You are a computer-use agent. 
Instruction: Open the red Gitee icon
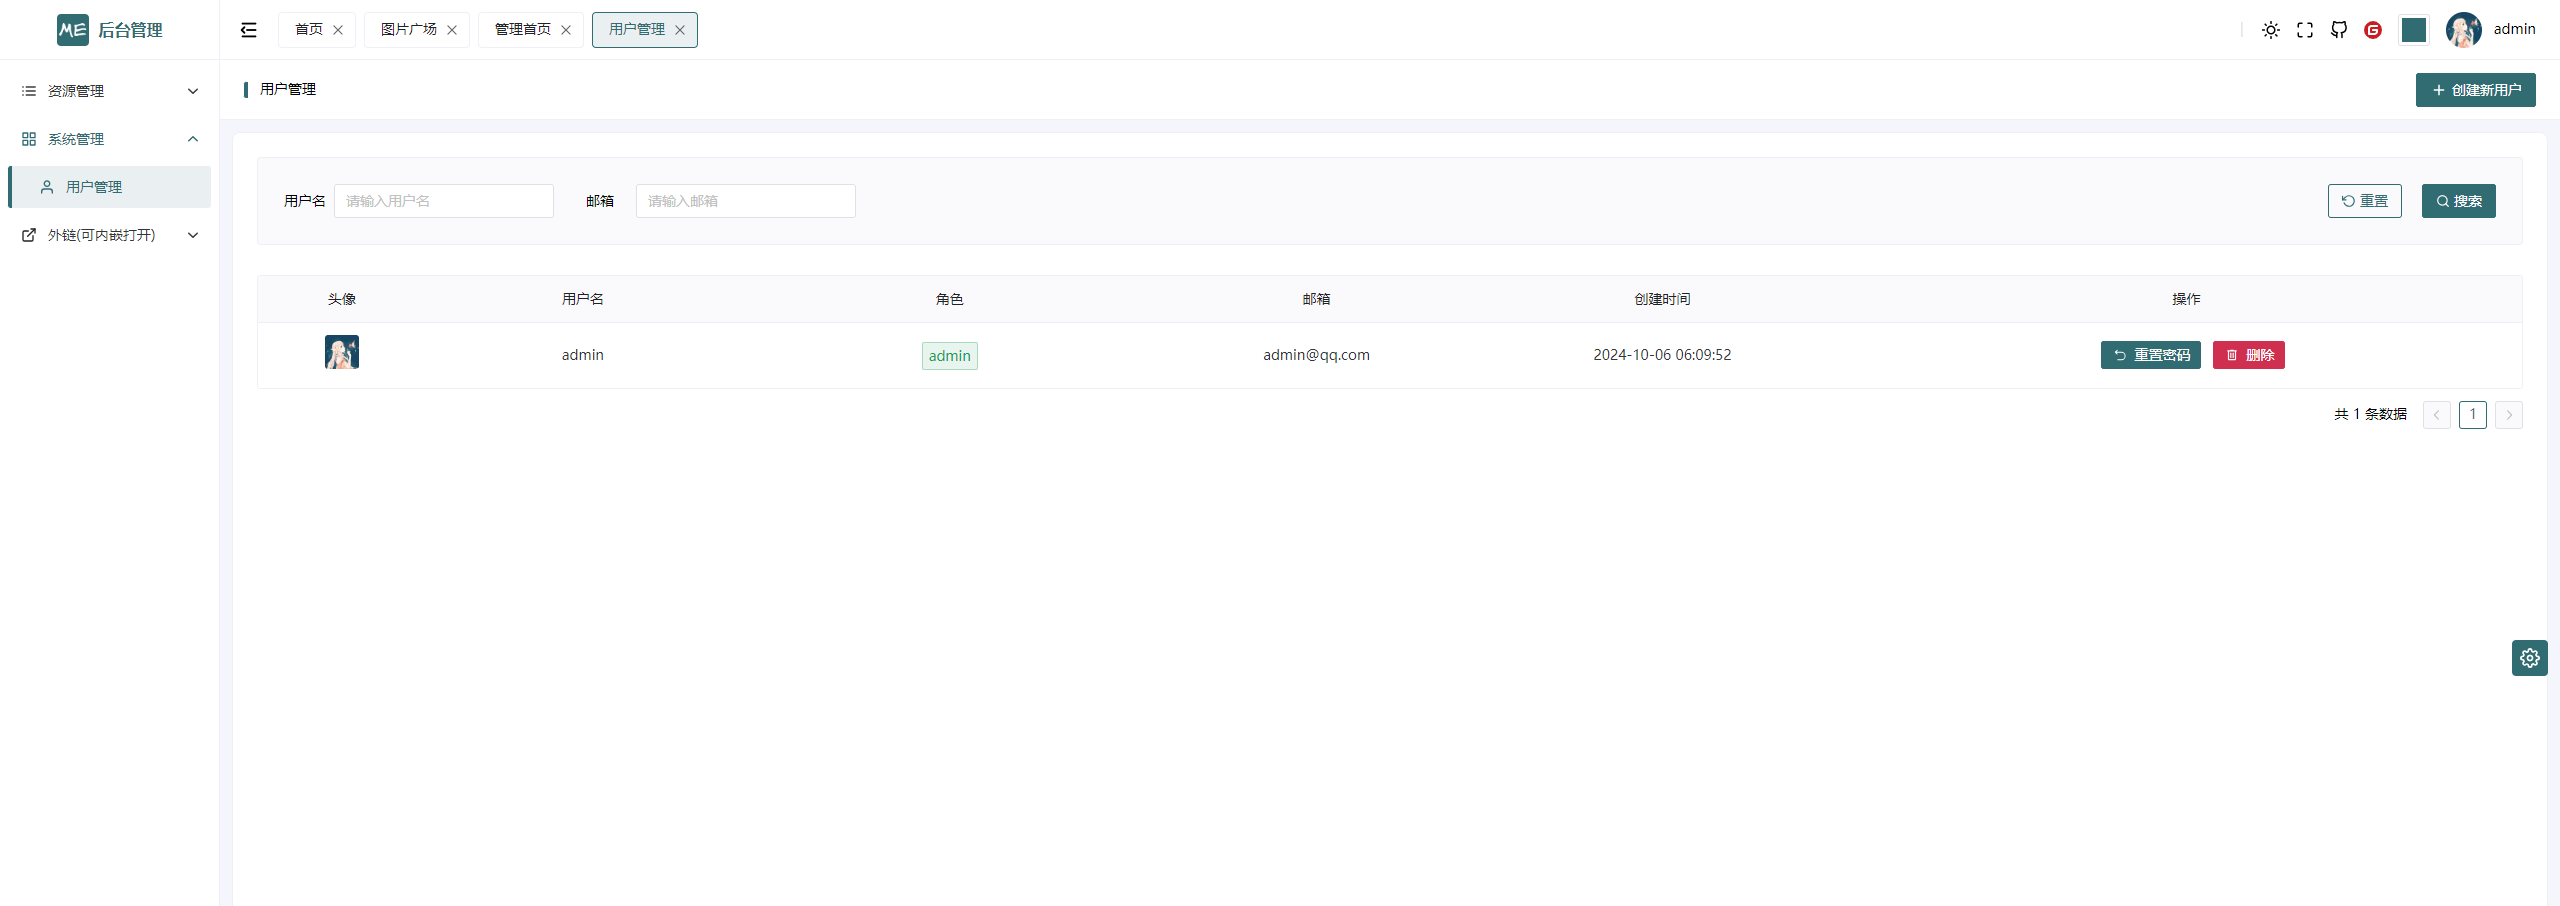coord(2373,30)
